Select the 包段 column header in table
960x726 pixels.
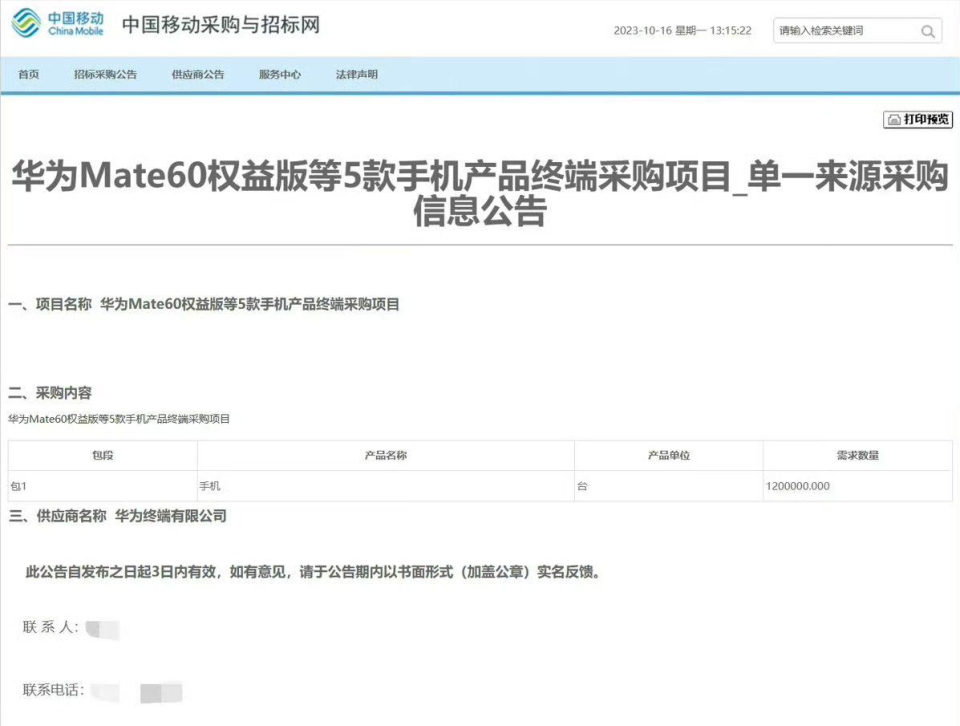point(100,455)
